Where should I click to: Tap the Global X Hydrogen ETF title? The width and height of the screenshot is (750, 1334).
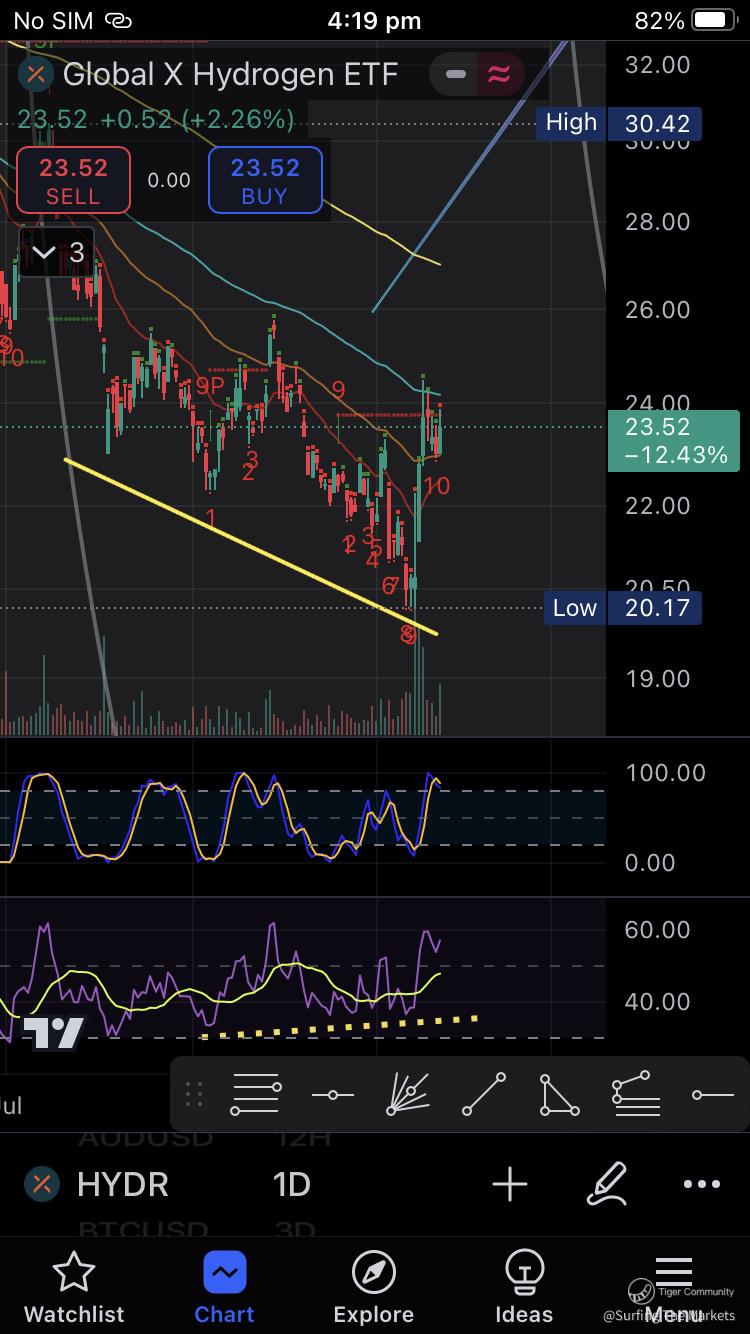click(x=230, y=74)
